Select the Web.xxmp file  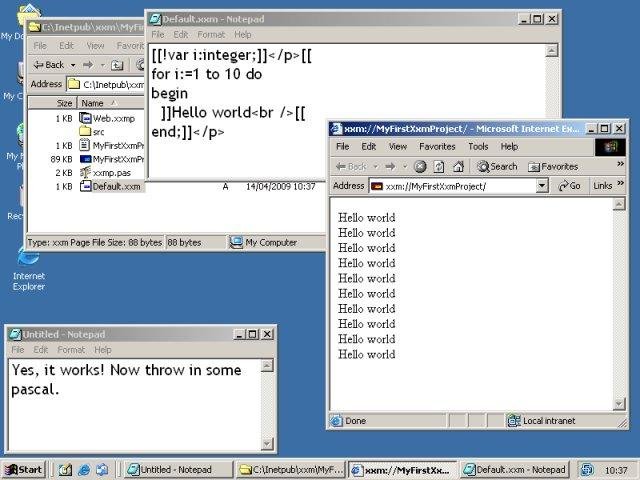(x=107, y=118)
